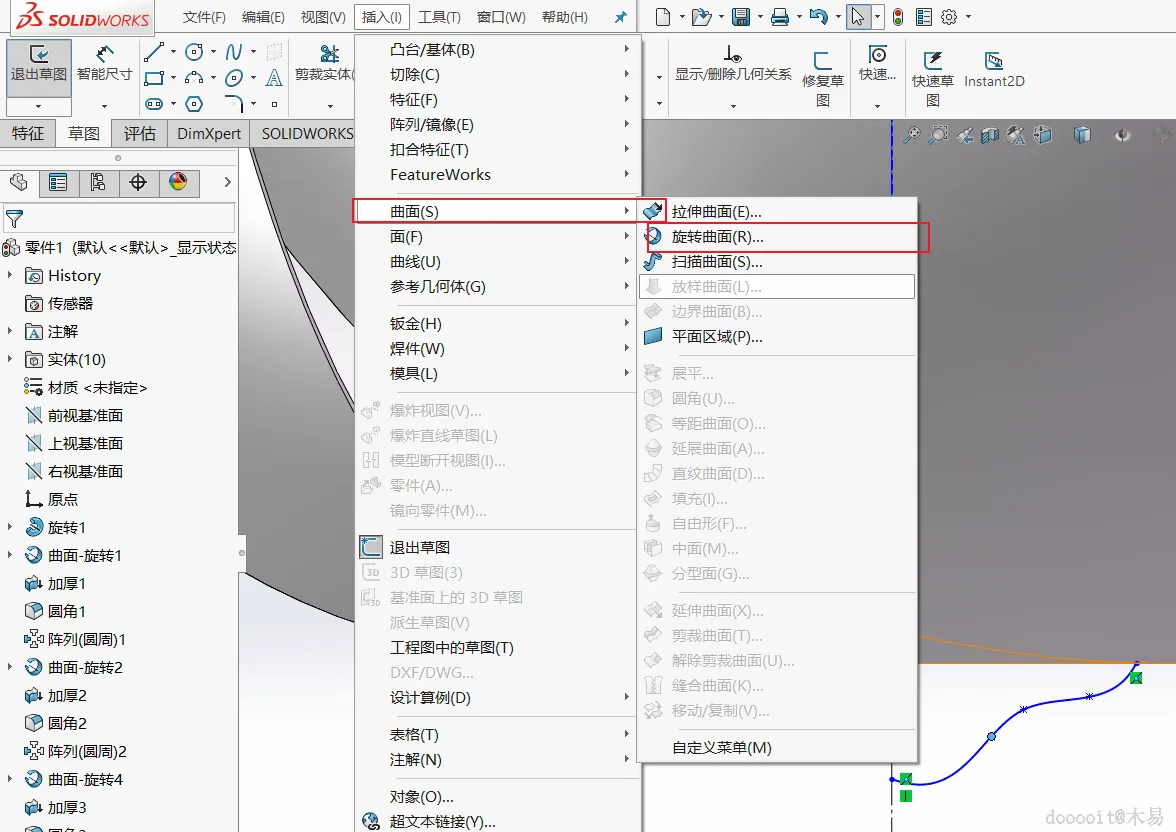Expand the 曲面-旋转4 feature node
The image size is (1176, 832).
[10, 779]
